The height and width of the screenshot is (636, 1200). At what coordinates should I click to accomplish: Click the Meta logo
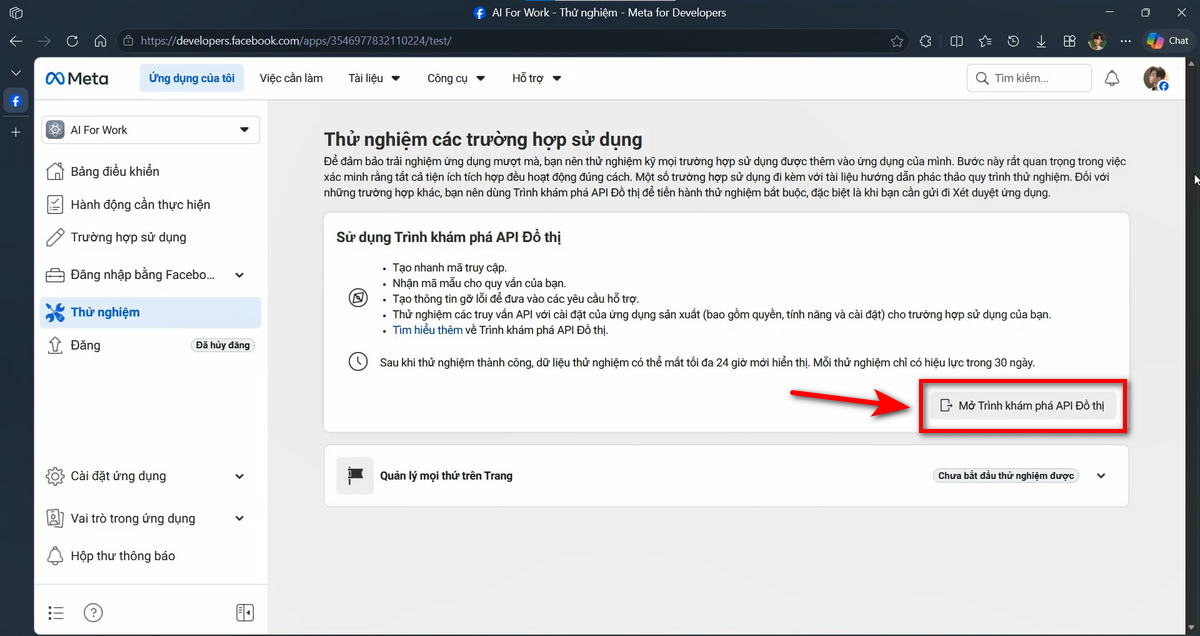click(76, 78)
